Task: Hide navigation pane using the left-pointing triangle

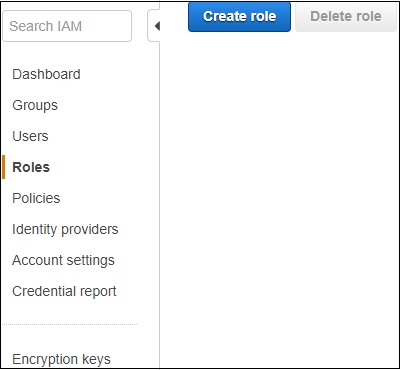Action: (x=154, y=26)
